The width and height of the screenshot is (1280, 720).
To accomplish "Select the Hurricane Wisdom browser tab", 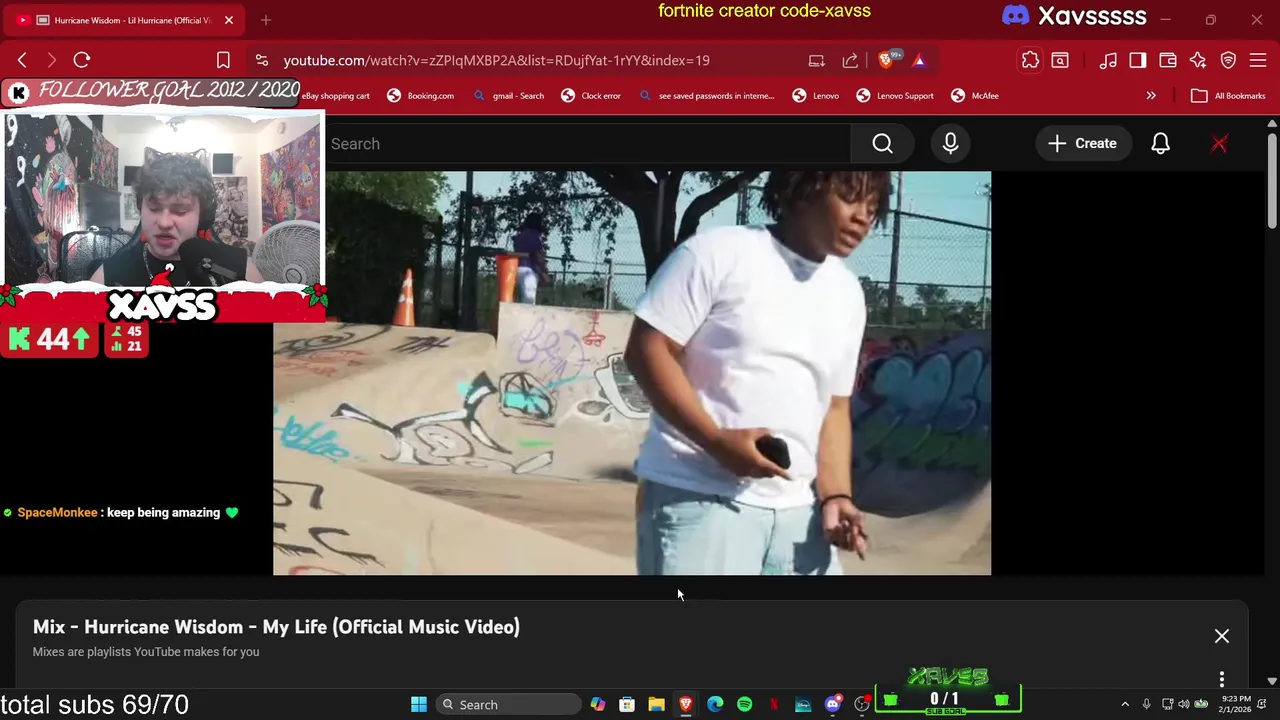I will coord(125,20).
